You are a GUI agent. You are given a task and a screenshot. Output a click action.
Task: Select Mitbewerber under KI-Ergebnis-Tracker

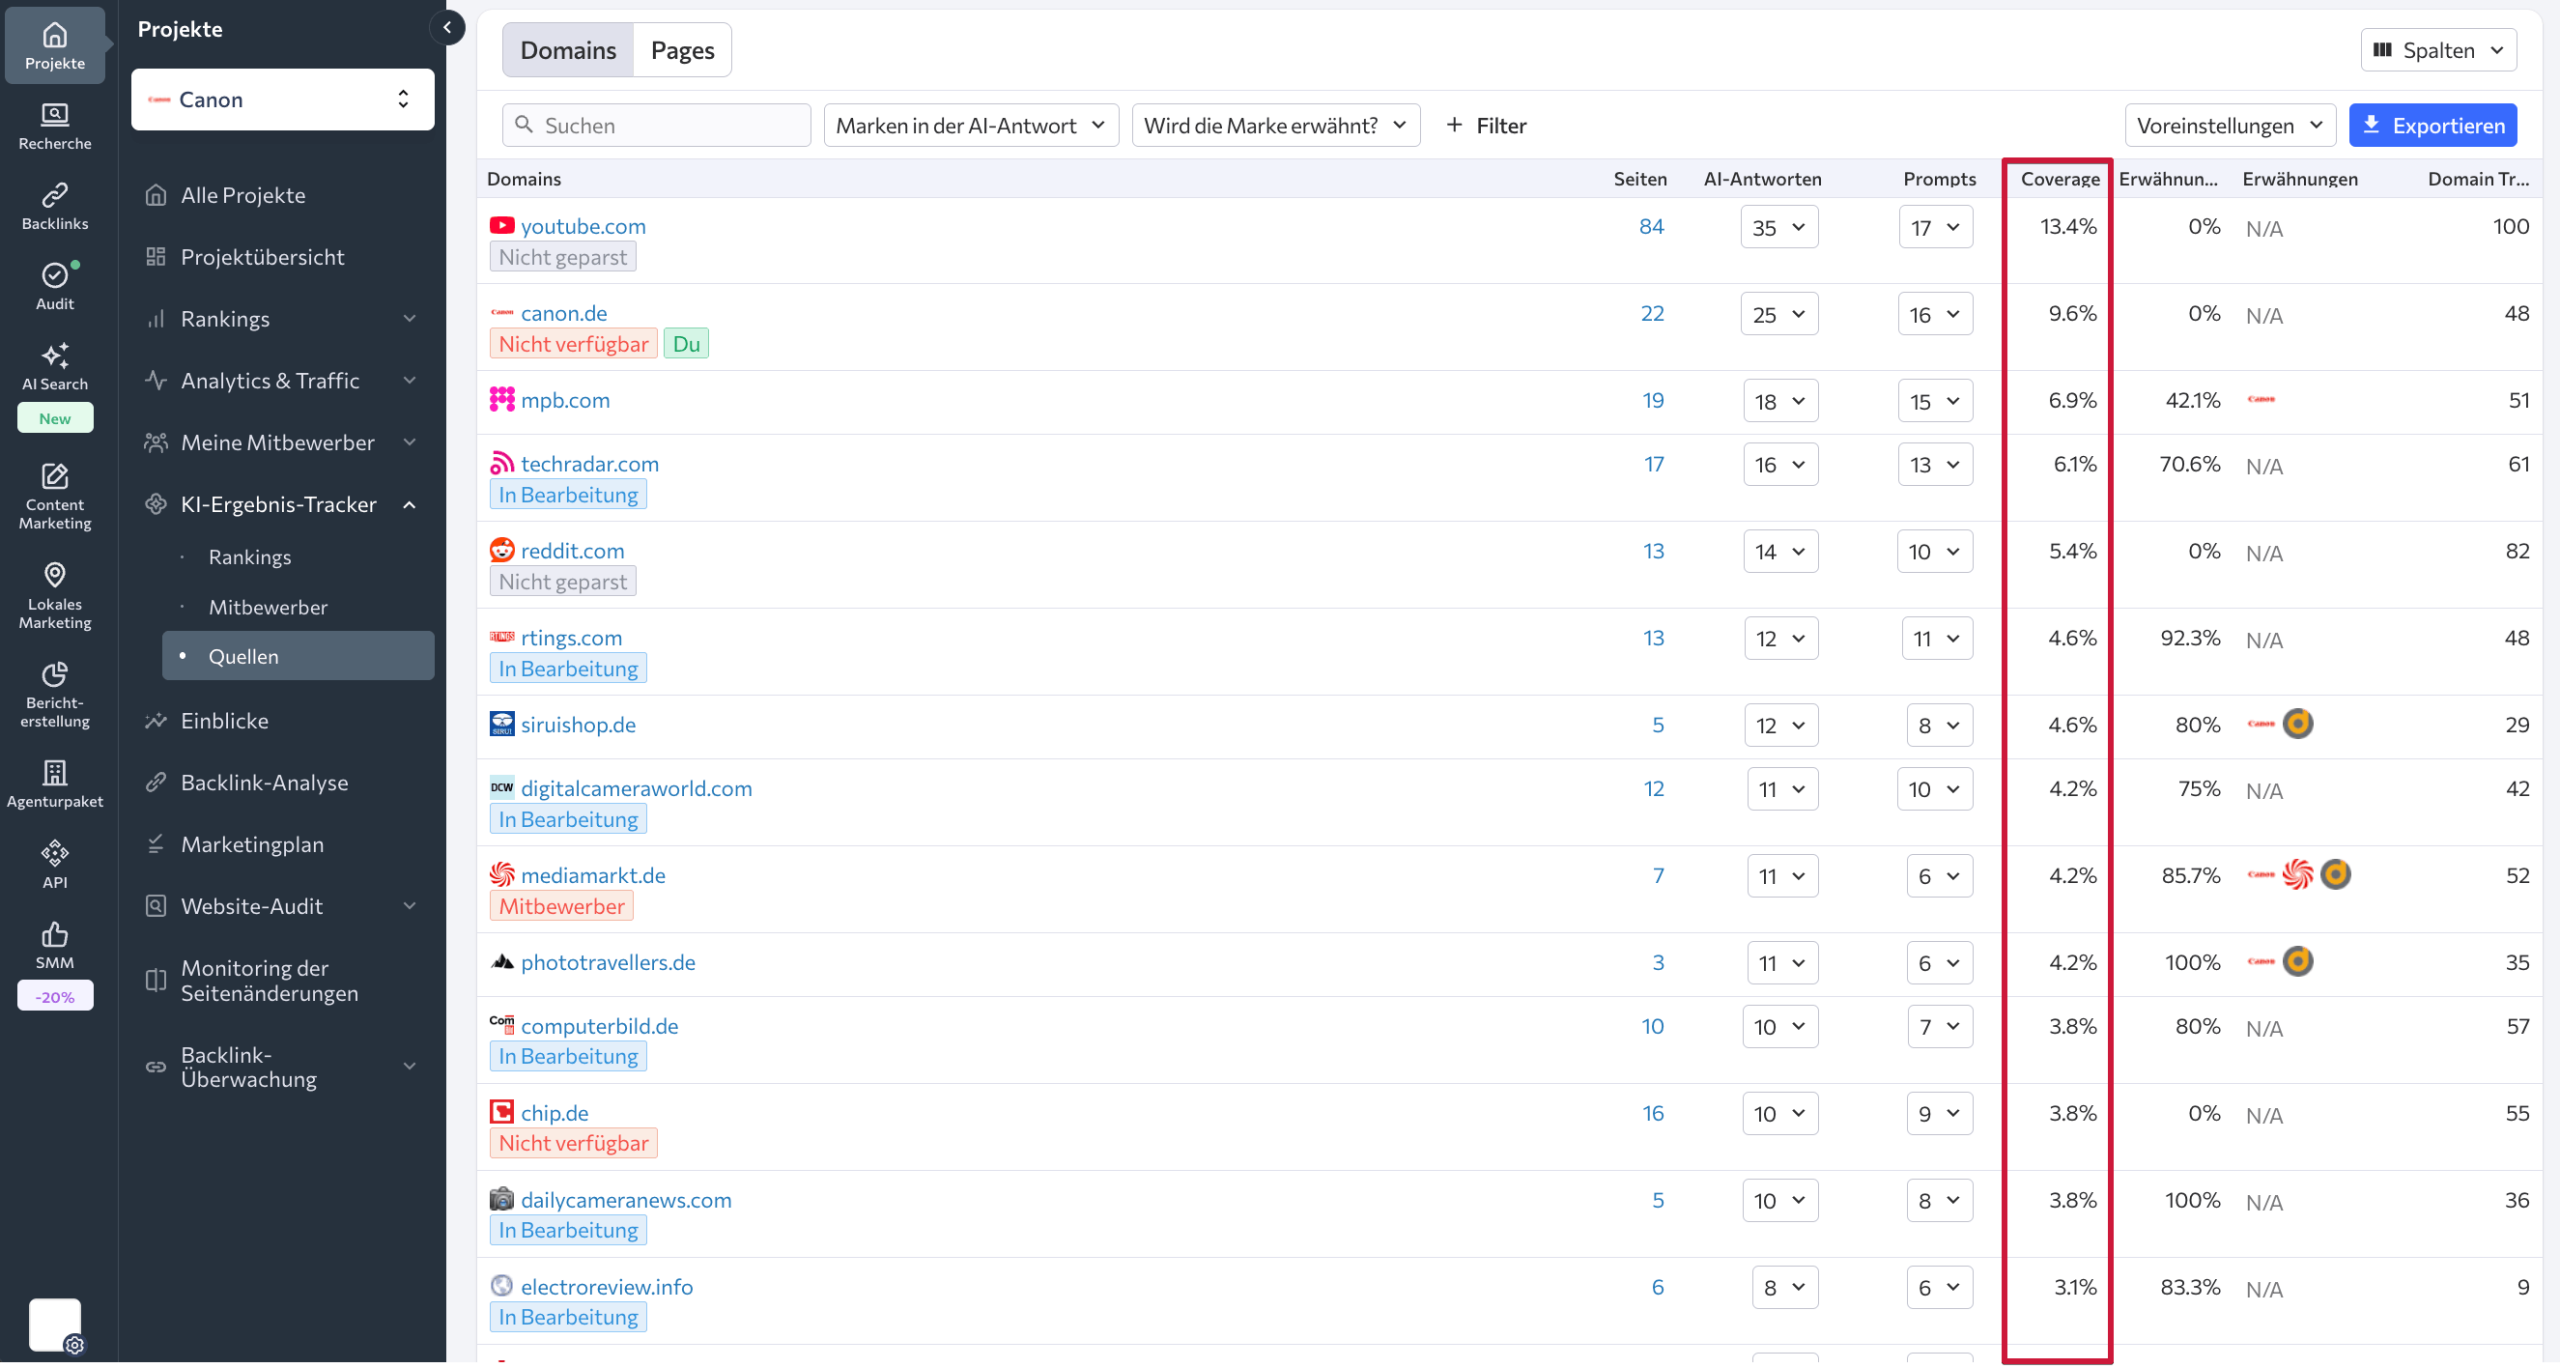pos(268,607)
